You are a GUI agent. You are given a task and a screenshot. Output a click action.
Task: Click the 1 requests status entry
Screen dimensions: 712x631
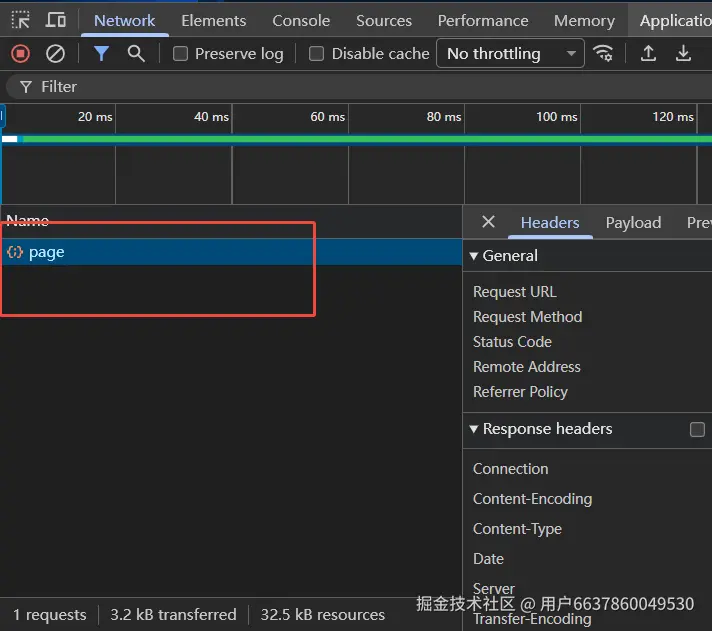[x=49, y=615]
